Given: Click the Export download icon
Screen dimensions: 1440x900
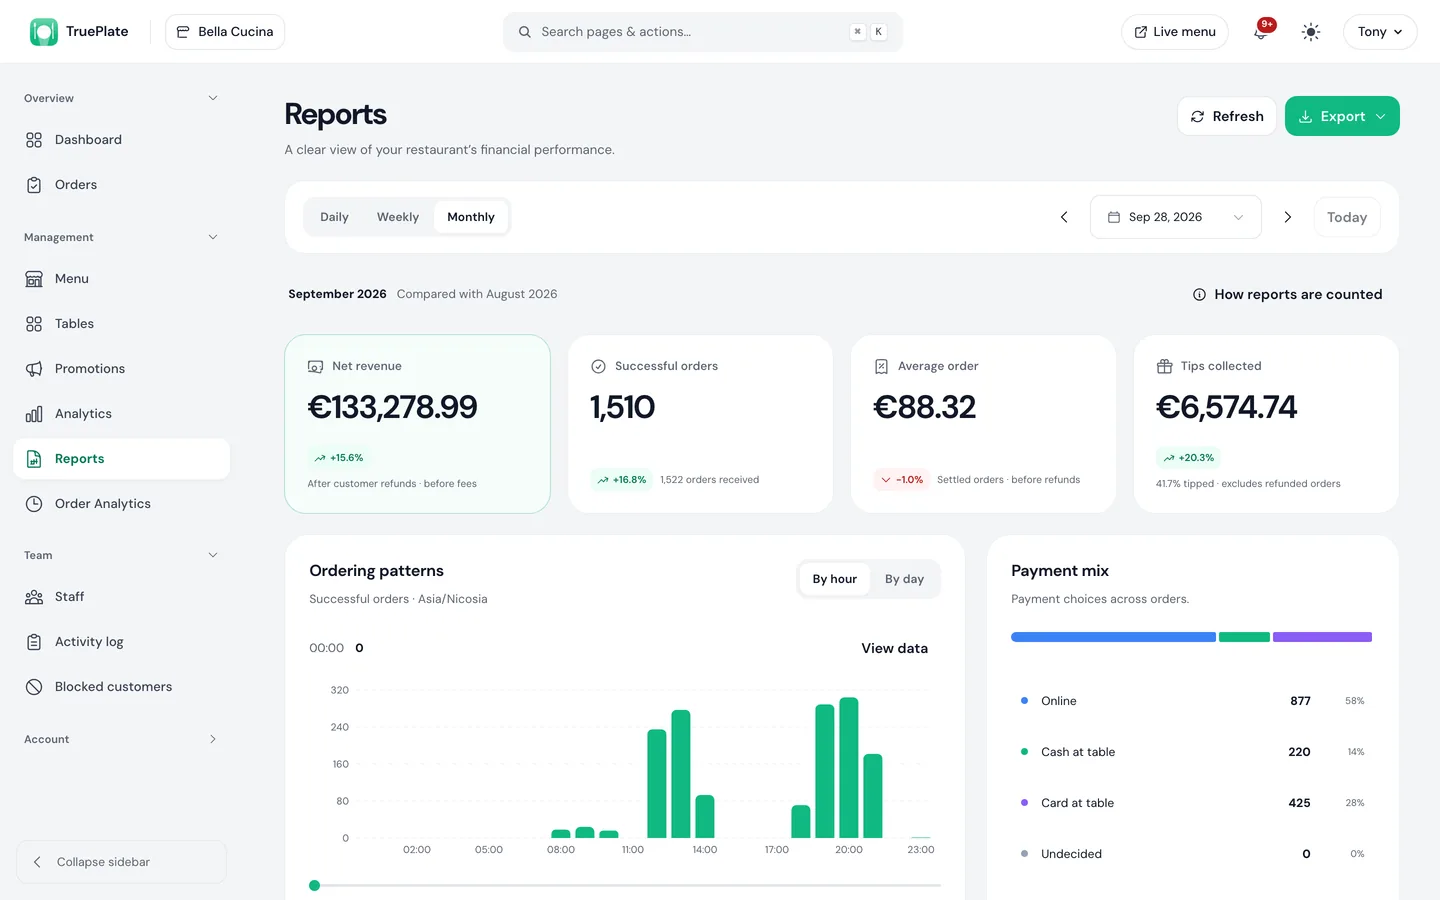Looking at the screenshot, I should click(1305, 117).
